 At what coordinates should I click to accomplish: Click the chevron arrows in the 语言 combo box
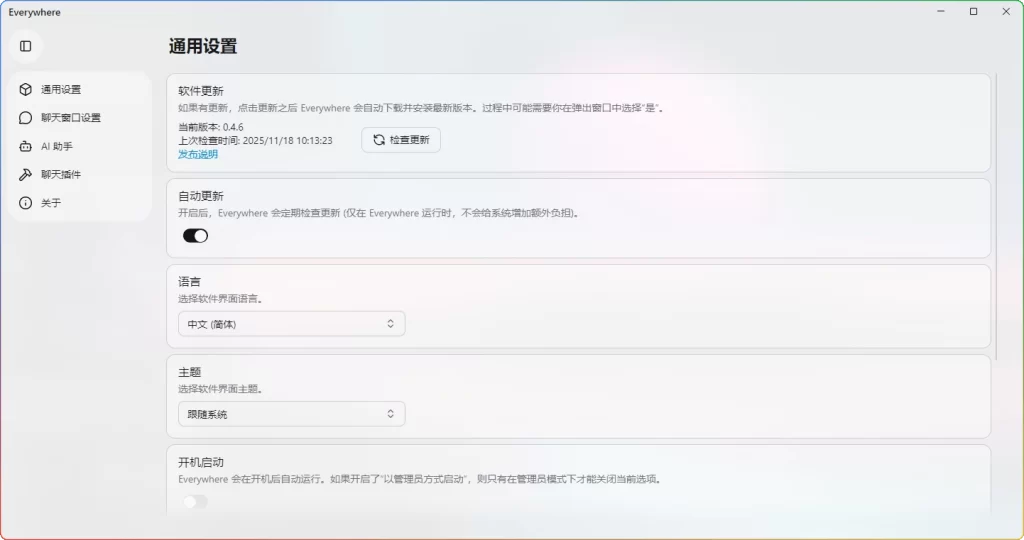pyautogui.click(x=391, y=324)
